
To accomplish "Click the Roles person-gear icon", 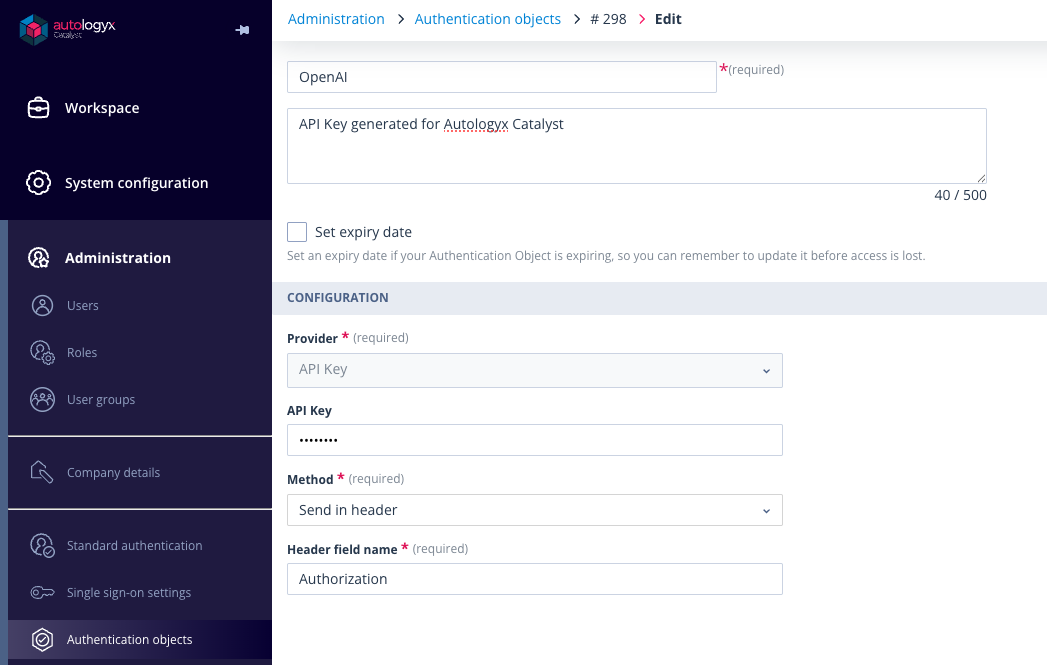I will click(x=42, y=353).
